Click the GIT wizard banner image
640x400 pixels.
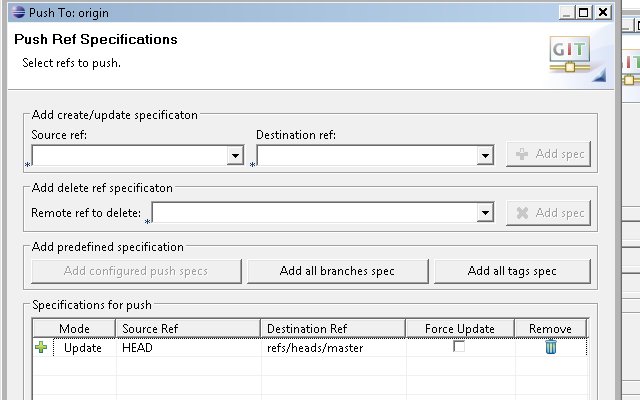click(577, 58)
